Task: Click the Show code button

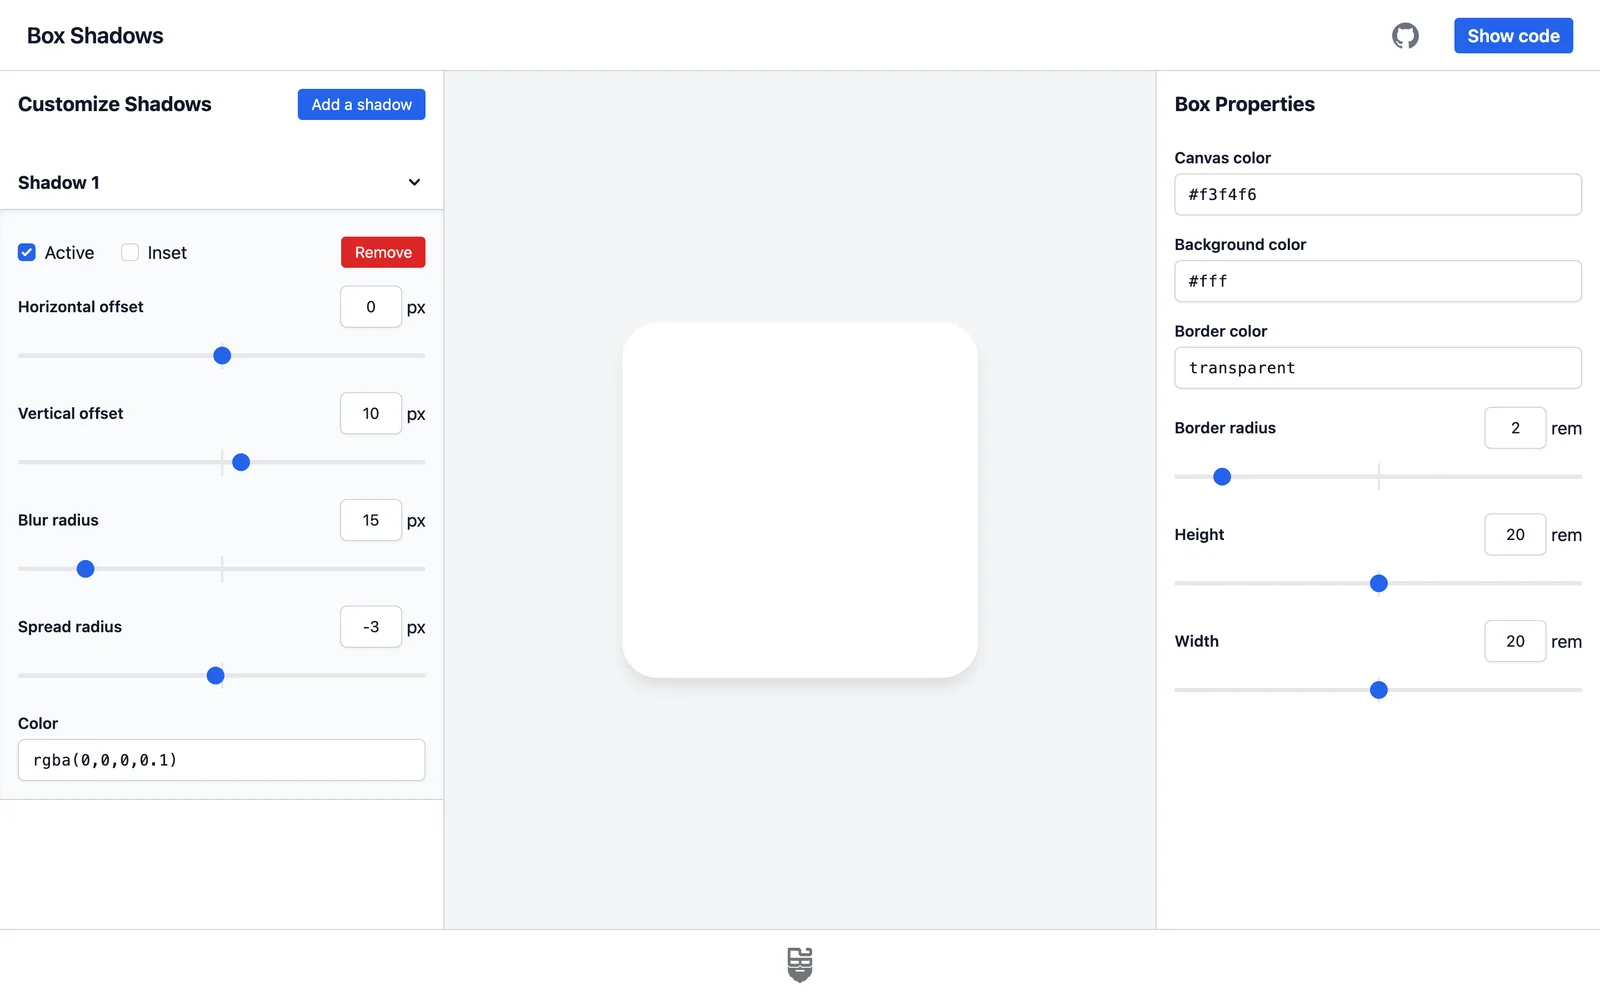Action: coord(1513,36)
